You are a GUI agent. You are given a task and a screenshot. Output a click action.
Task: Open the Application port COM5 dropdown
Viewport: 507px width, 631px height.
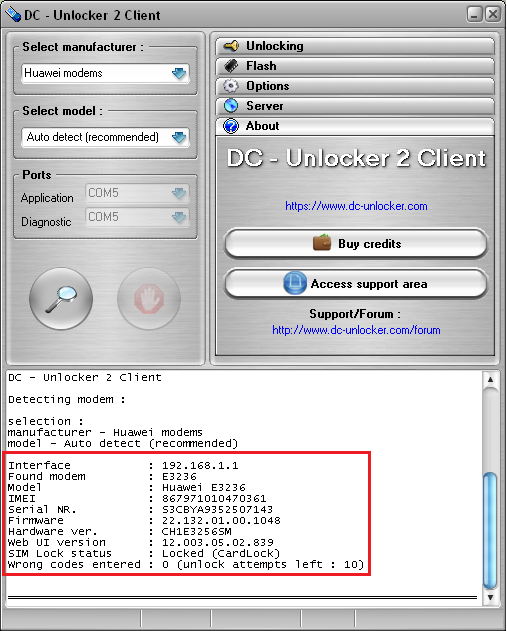click(137, 193)
